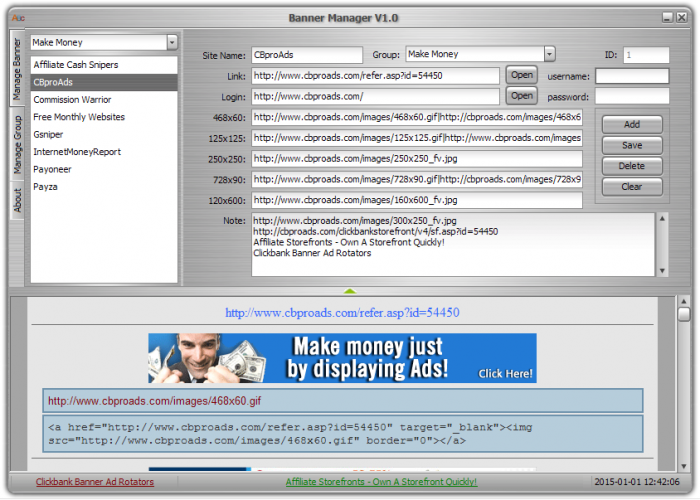Open the Login URL
The width and height of the screenshot is (700, 500).
click(x=521, y=96)
